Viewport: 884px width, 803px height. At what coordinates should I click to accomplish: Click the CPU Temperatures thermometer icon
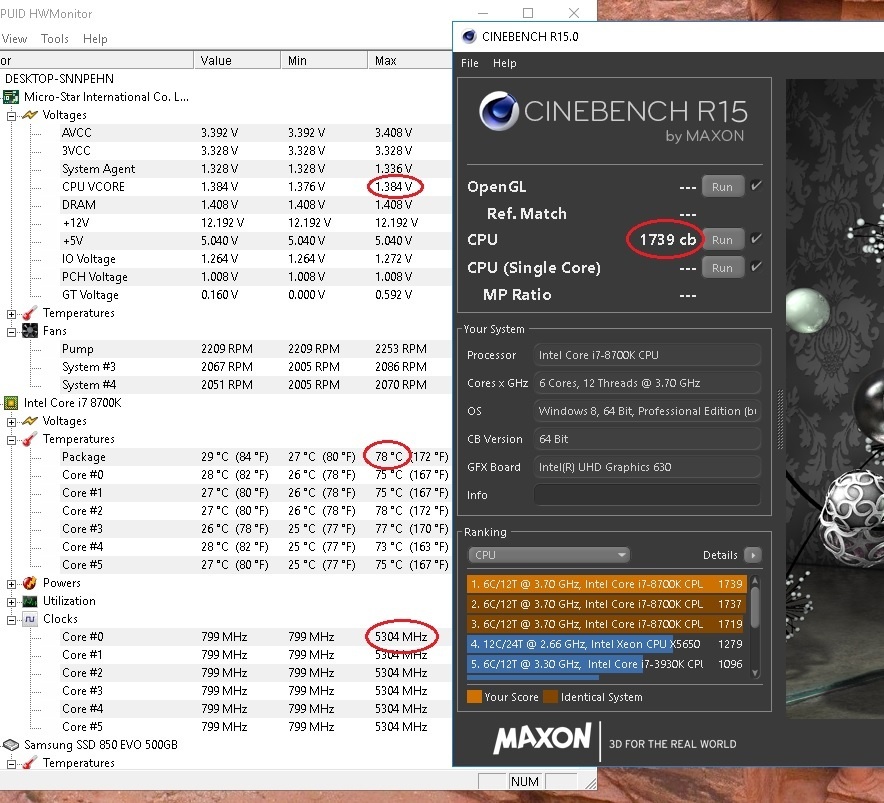coord(29,439)
